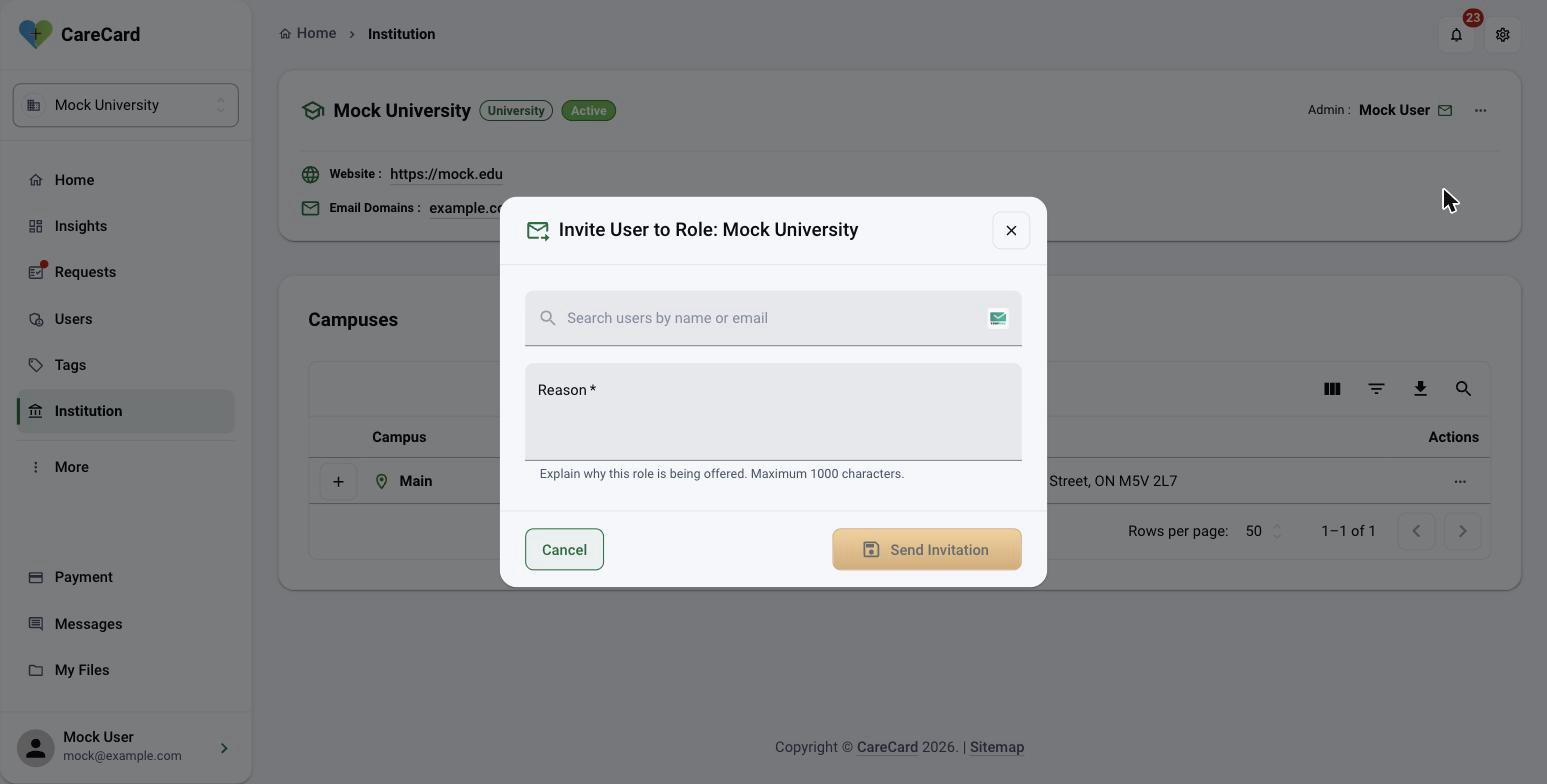
Task: Download the campuses table
Action: pos(1420,389)
